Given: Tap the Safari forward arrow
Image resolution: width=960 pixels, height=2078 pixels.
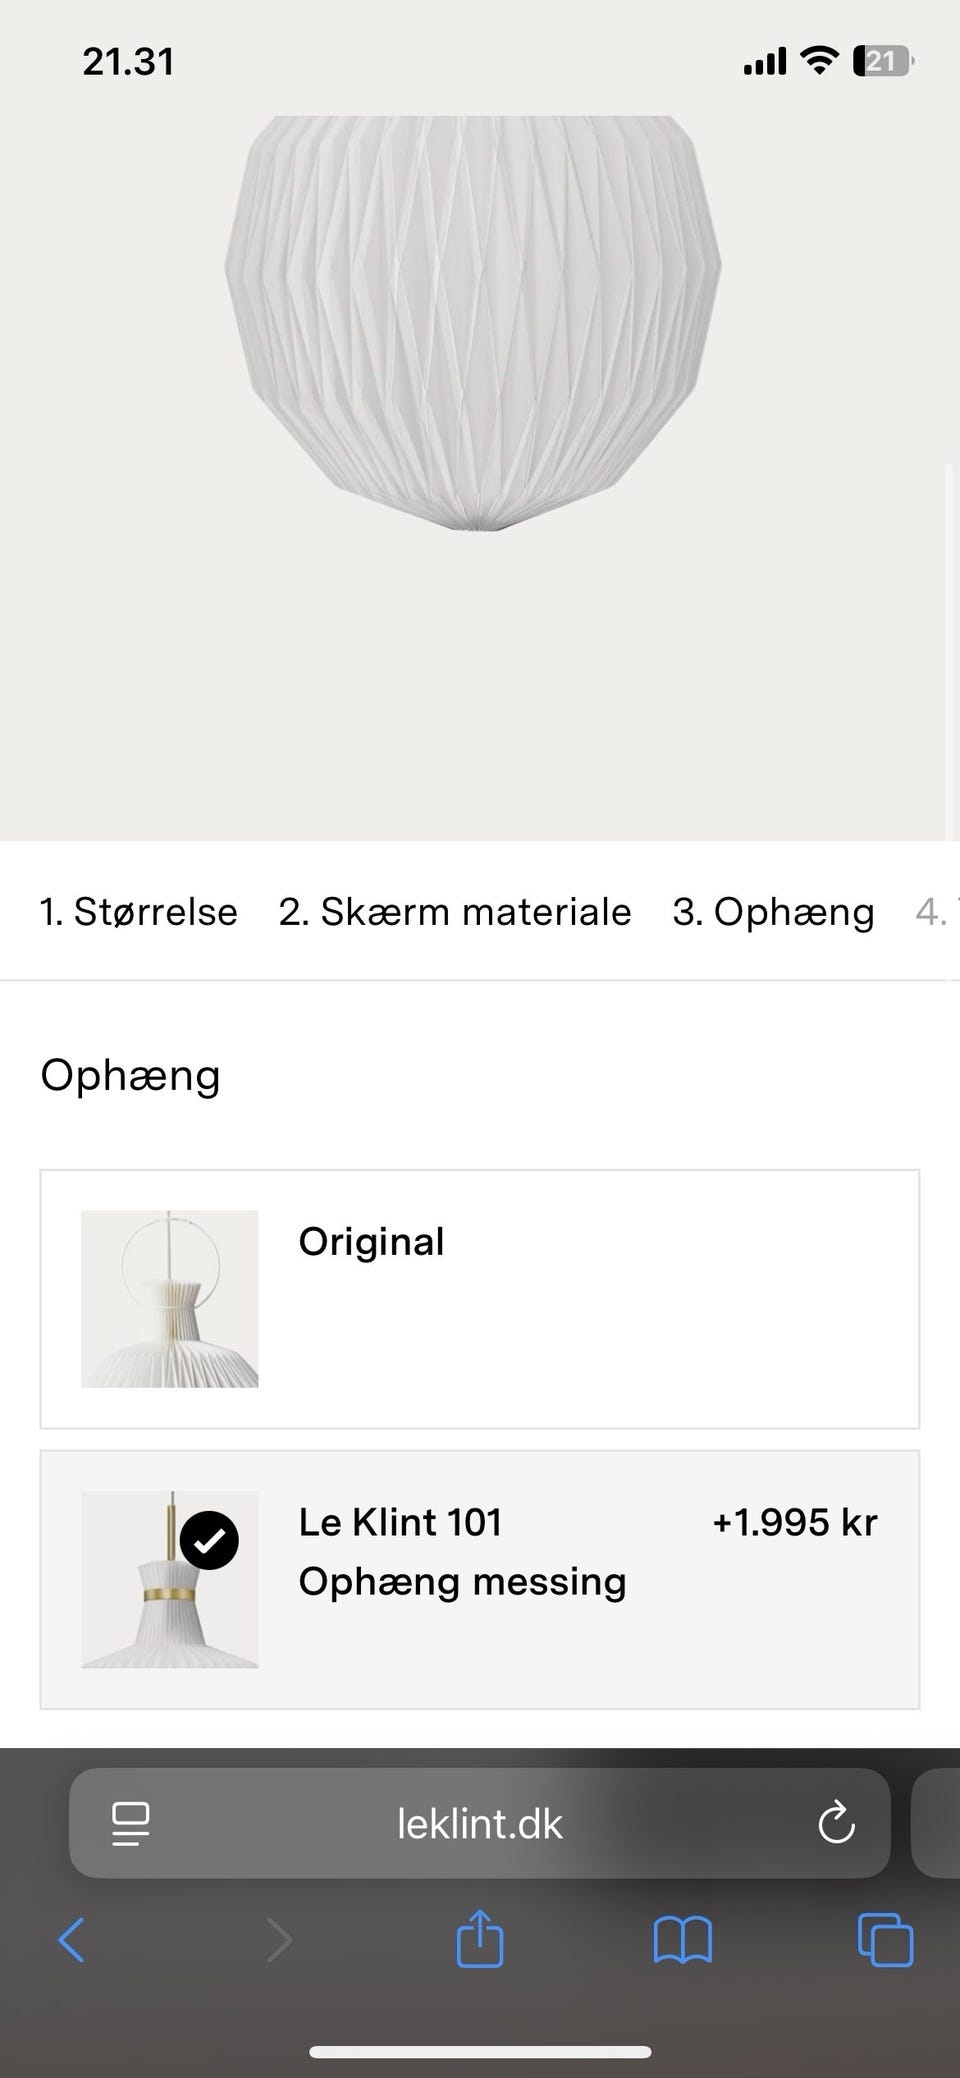Looking at the screenshot, I should (279, 1940).
